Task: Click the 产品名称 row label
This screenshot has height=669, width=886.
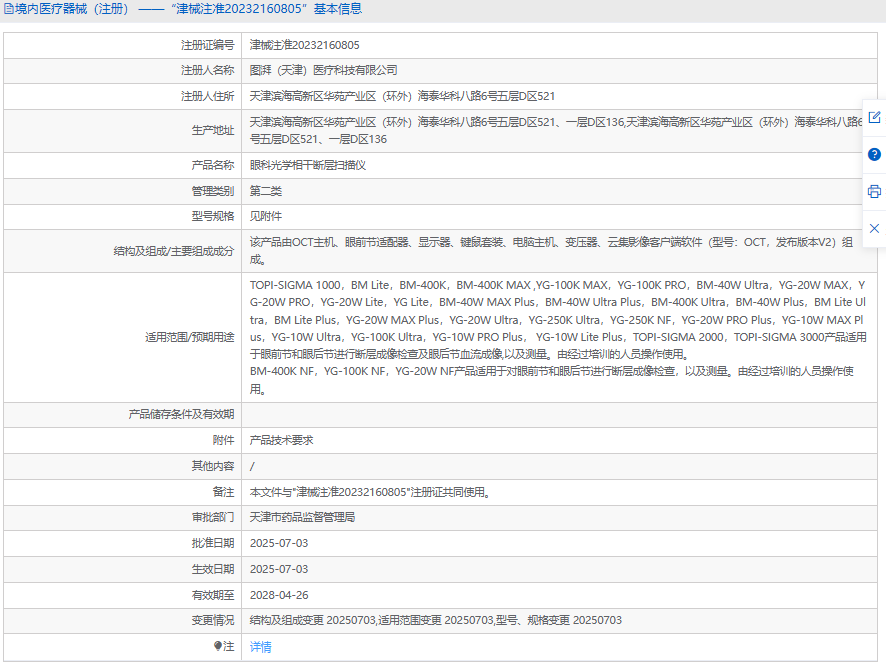Action: 212,166
